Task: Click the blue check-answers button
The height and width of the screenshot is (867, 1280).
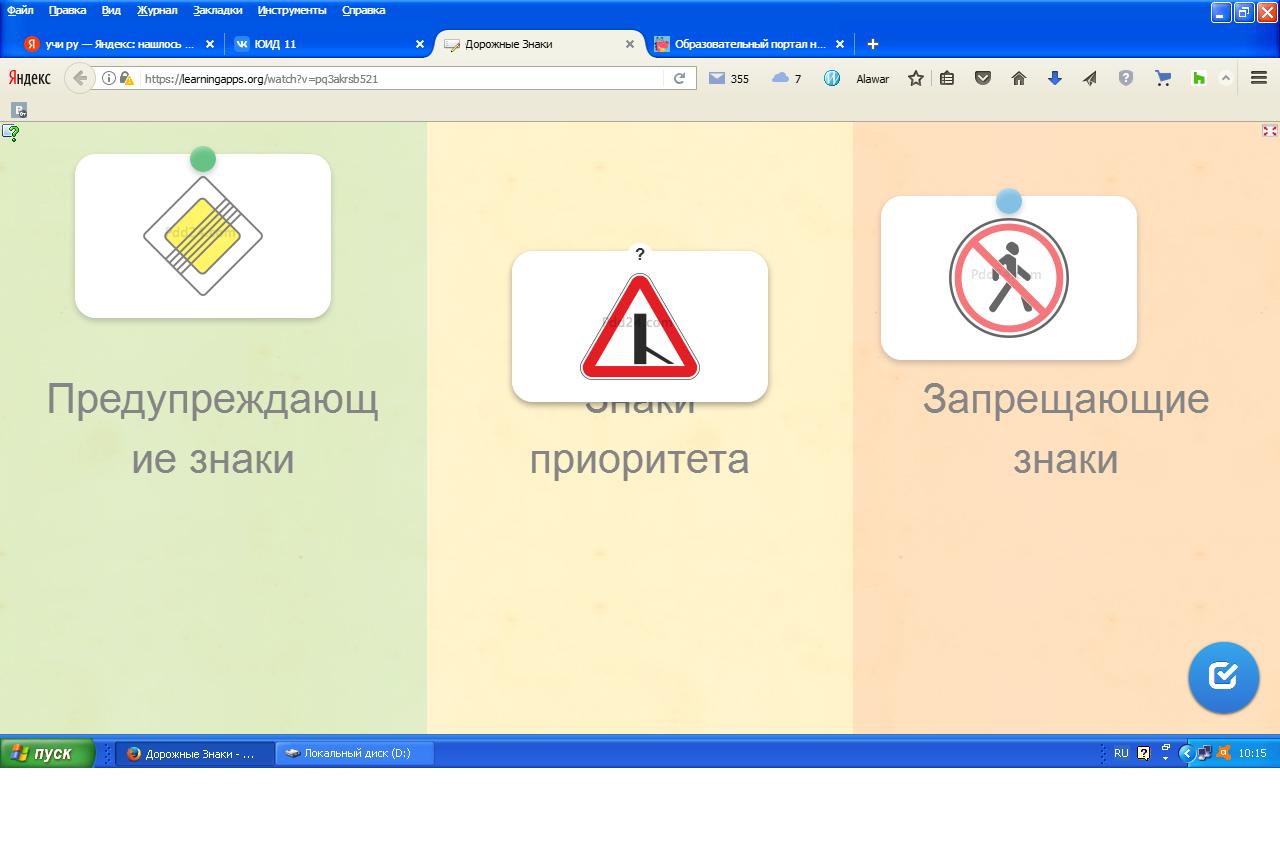Action: tap(1223, 677)
